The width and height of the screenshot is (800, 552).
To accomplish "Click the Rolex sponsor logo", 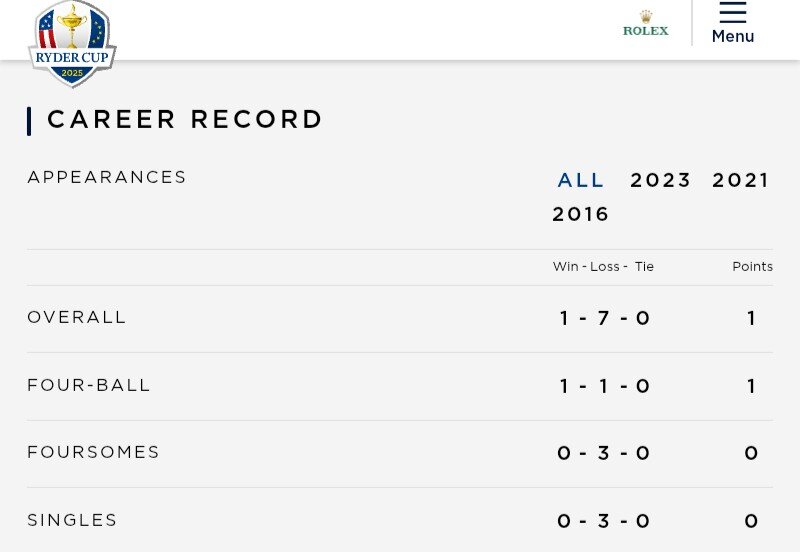I will tap(645, 23).
